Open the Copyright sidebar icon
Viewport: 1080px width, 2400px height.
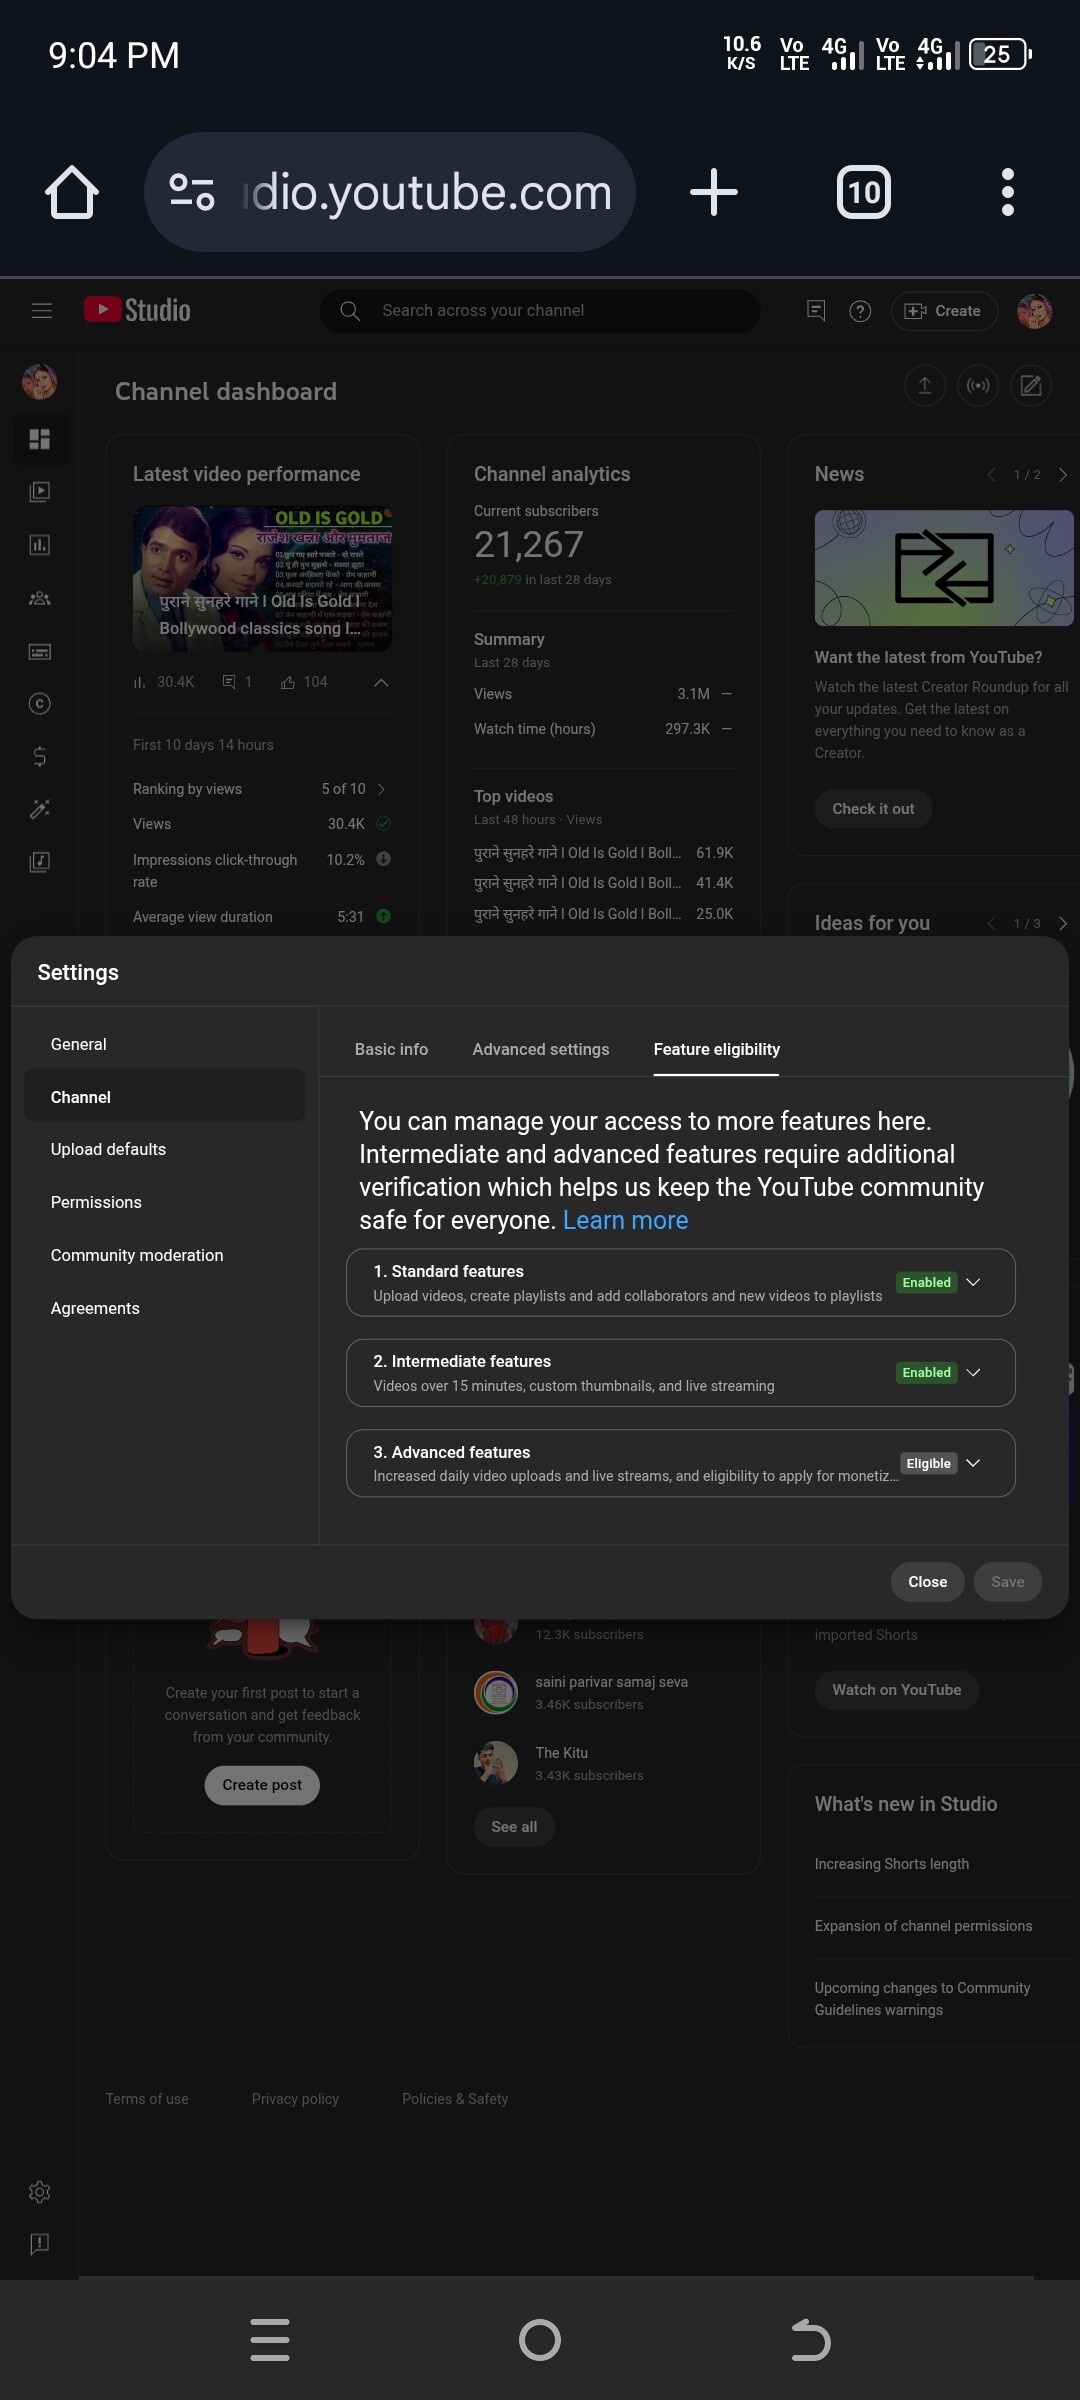click(40, 704)
